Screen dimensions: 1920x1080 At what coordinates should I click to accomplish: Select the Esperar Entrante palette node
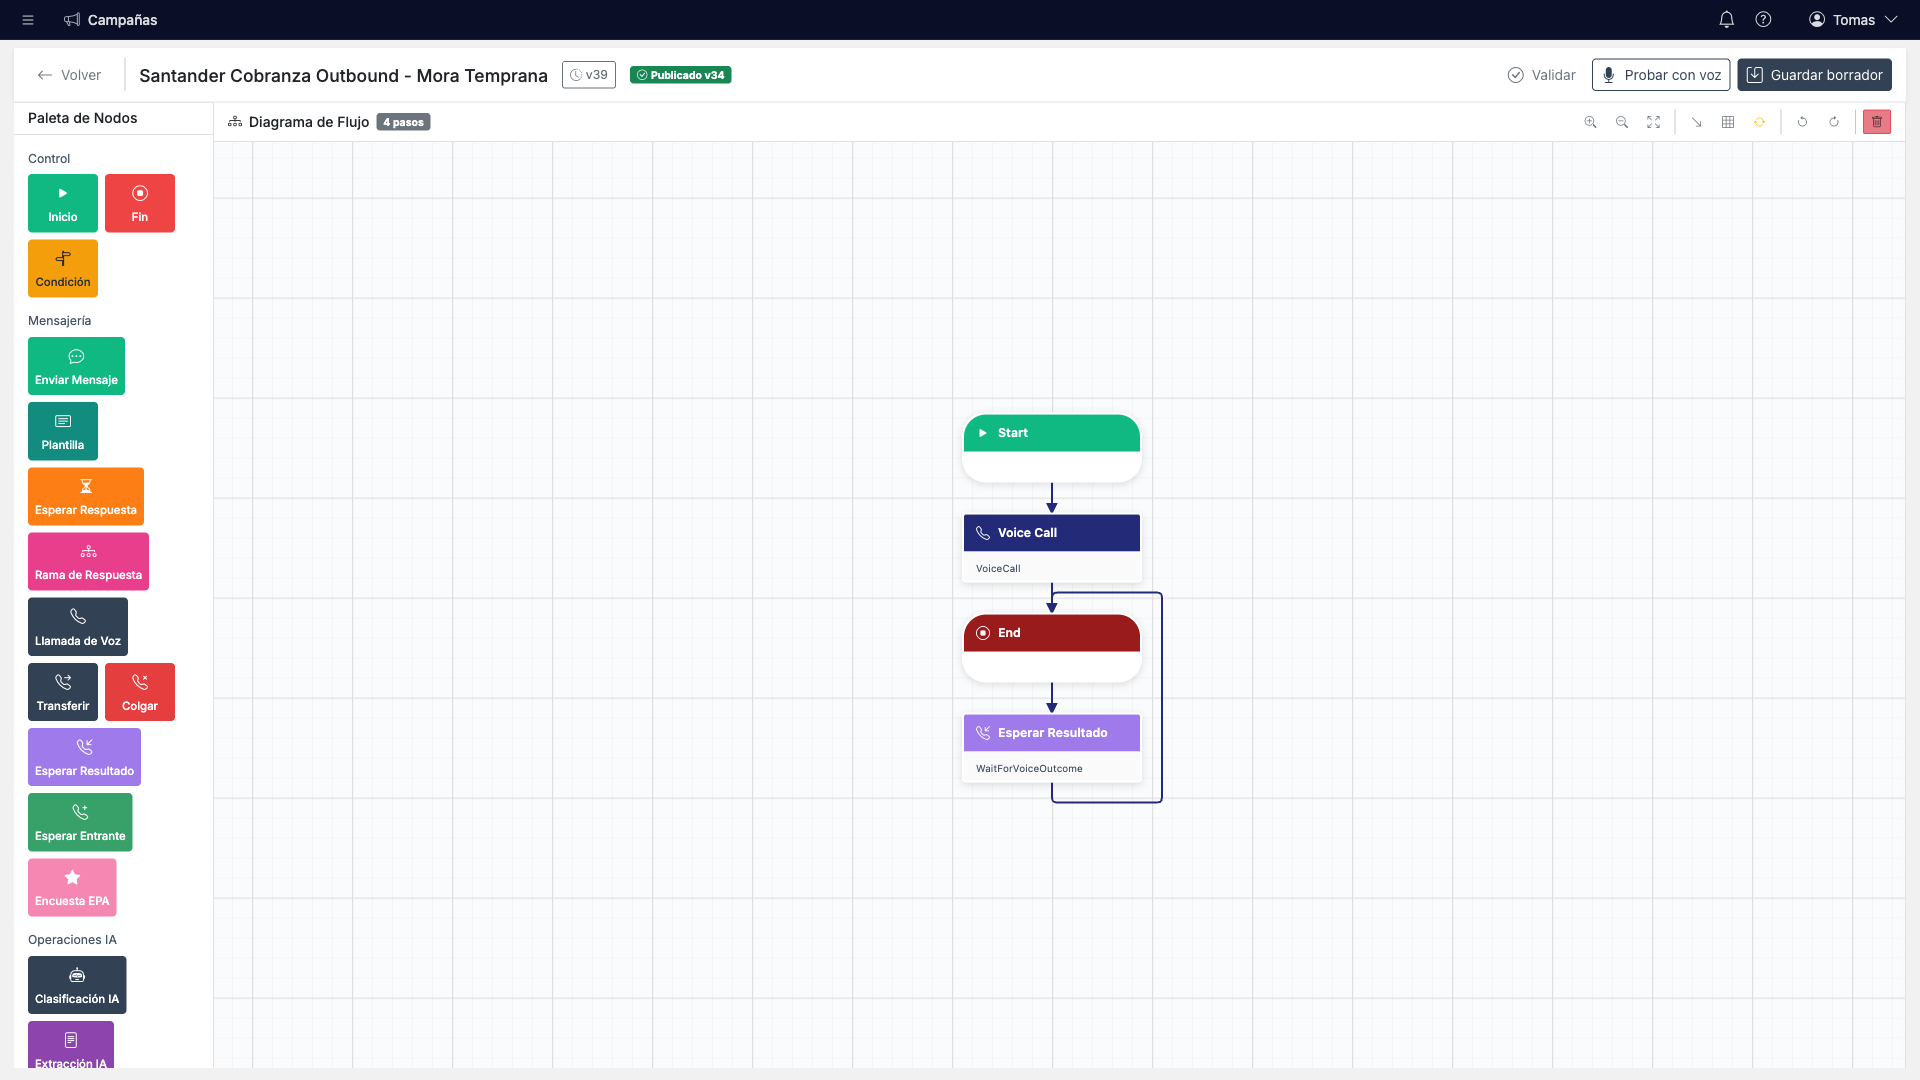pos(80,822)
